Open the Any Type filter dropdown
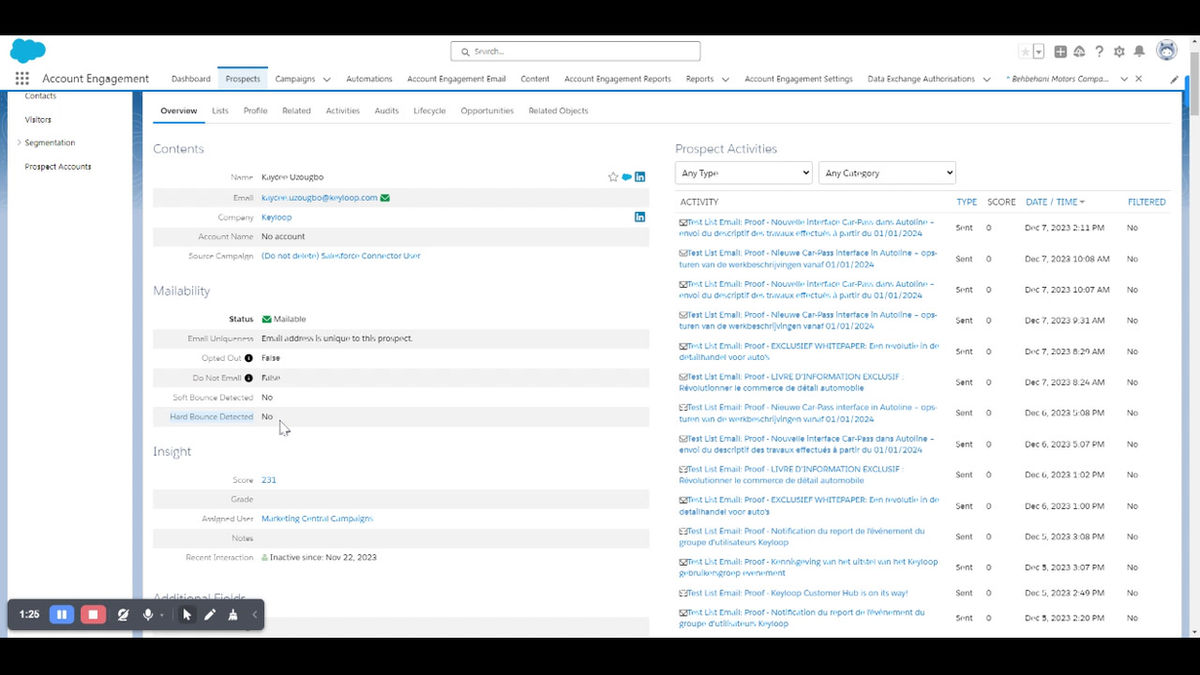This screenshot has width=1200, height=675. (x=743, y=173)
